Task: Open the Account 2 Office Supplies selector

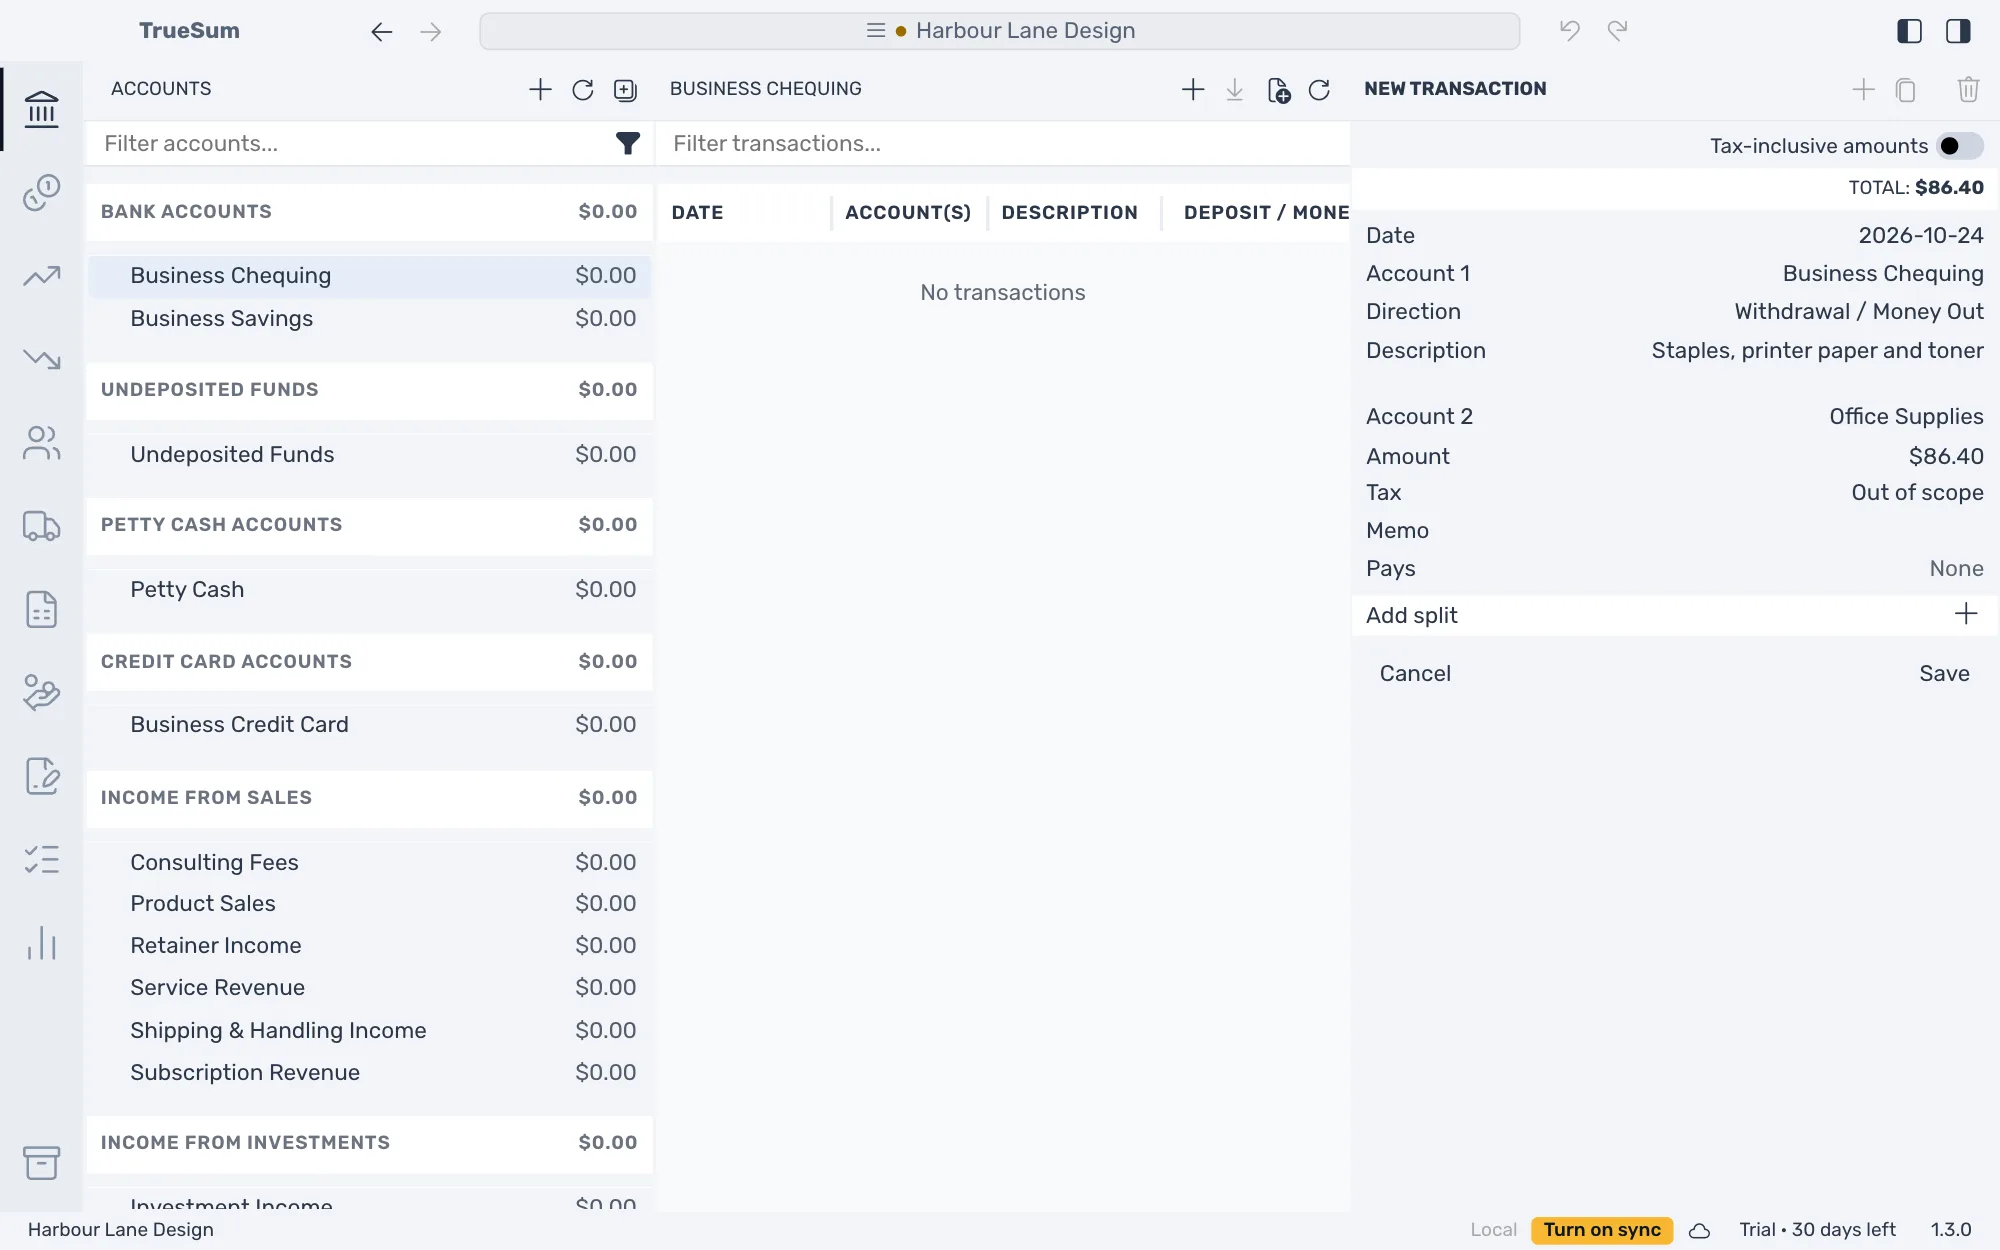Action: [x=1675, y=417]
